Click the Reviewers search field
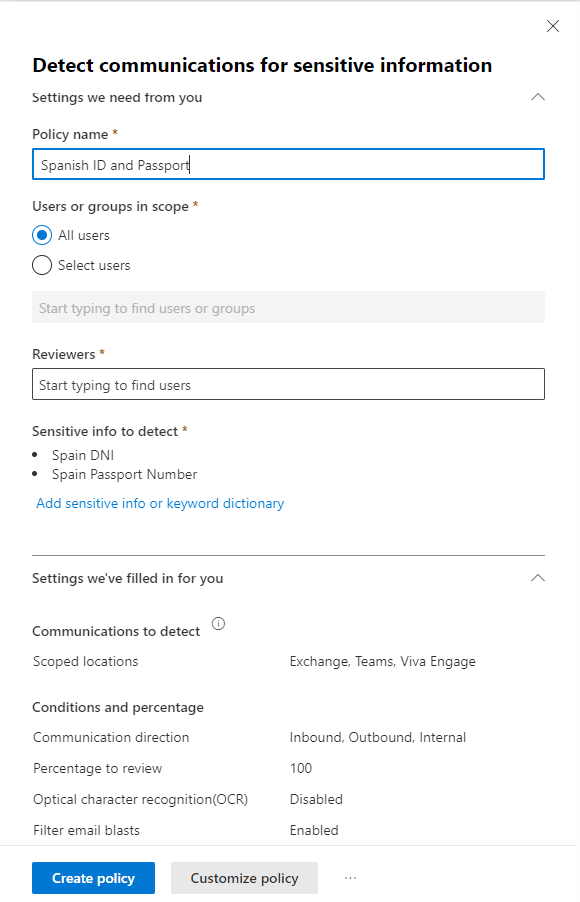 coord(288,384)
